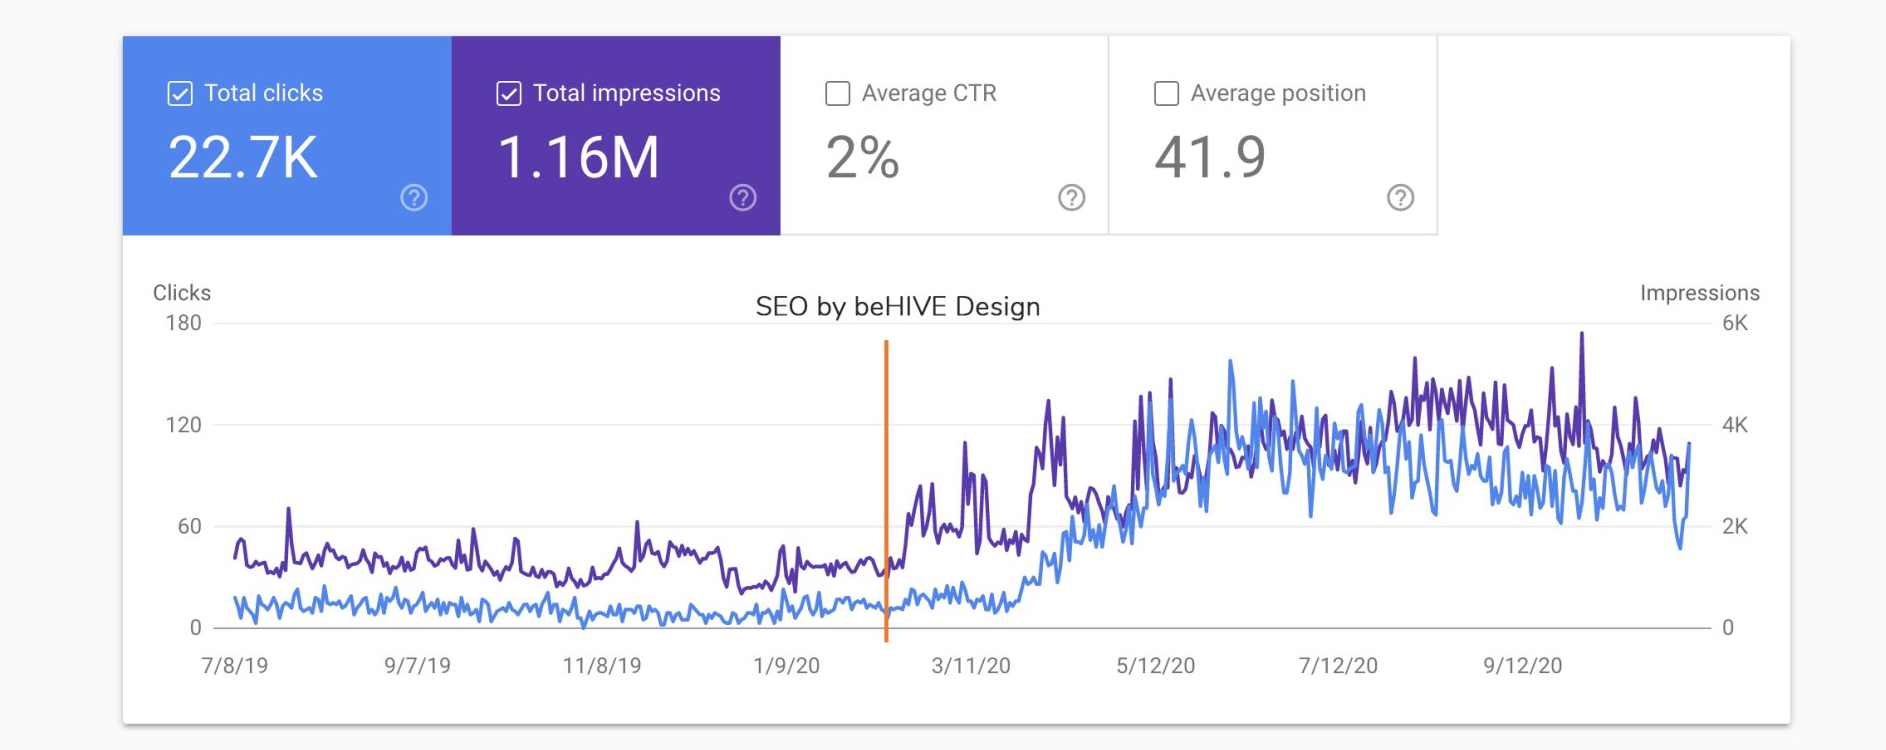Screen dimensions: 1886x750
Task: Open help icon on Total clicks card
Action: pos(414,198)
